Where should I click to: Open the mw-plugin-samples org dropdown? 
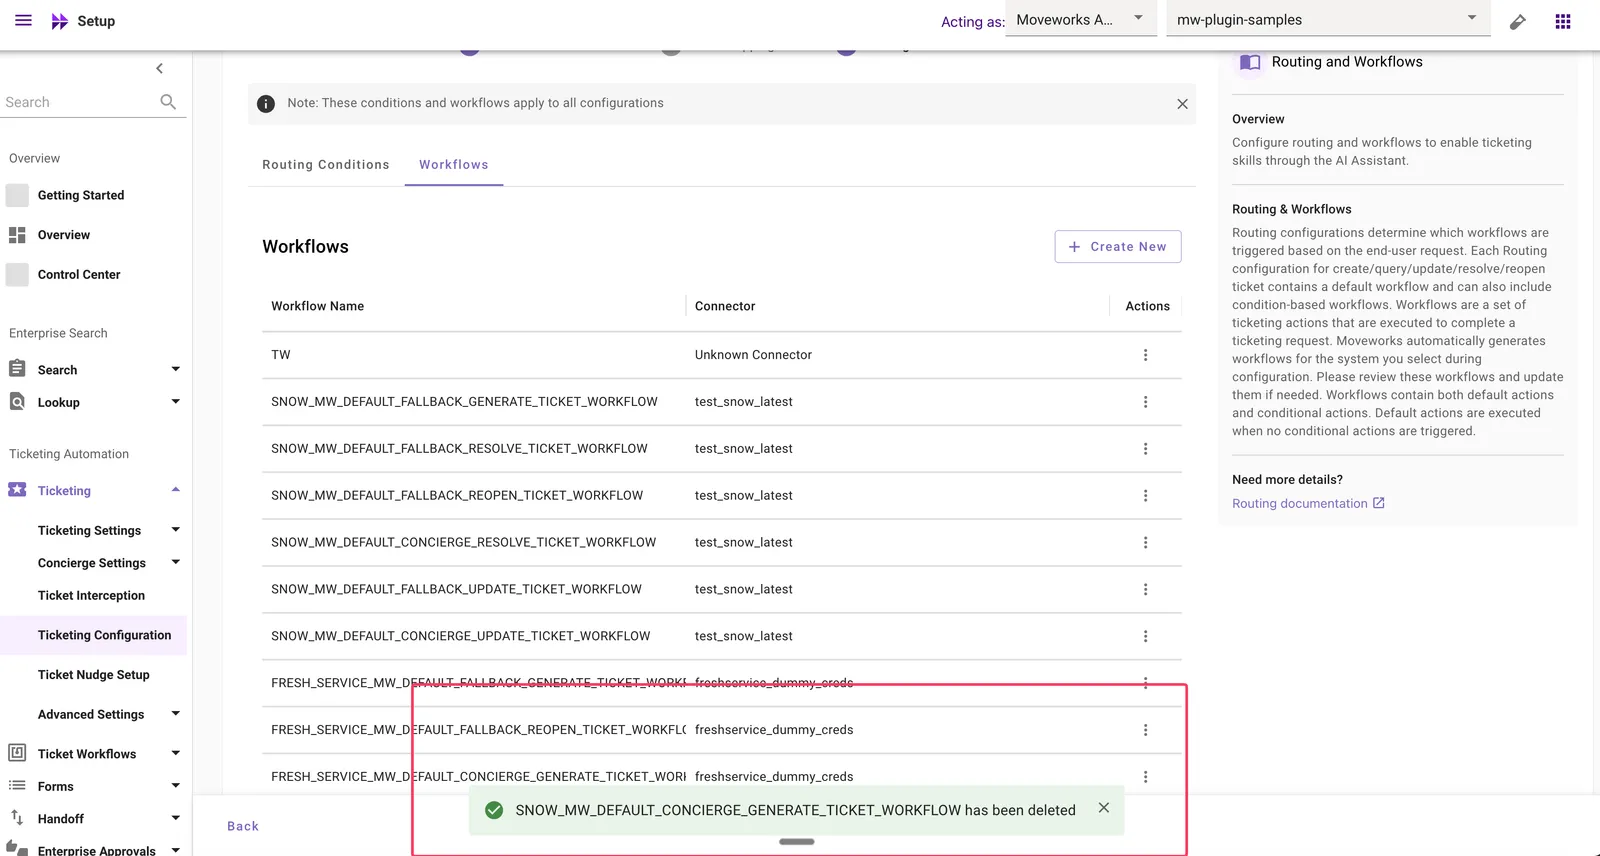coord(1328,20)
